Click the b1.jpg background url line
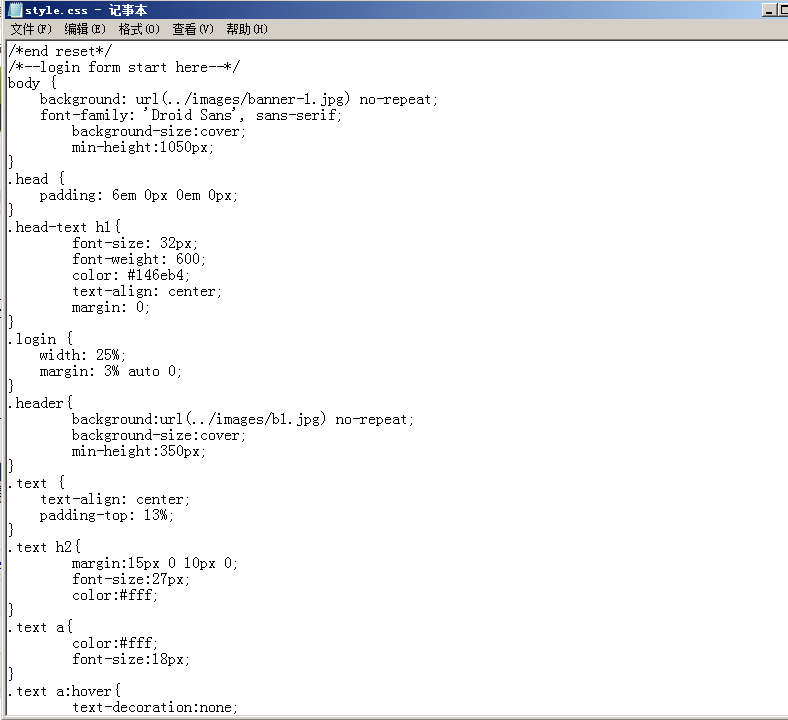This screenshot has width=788, height=720. tap(242, 419)
